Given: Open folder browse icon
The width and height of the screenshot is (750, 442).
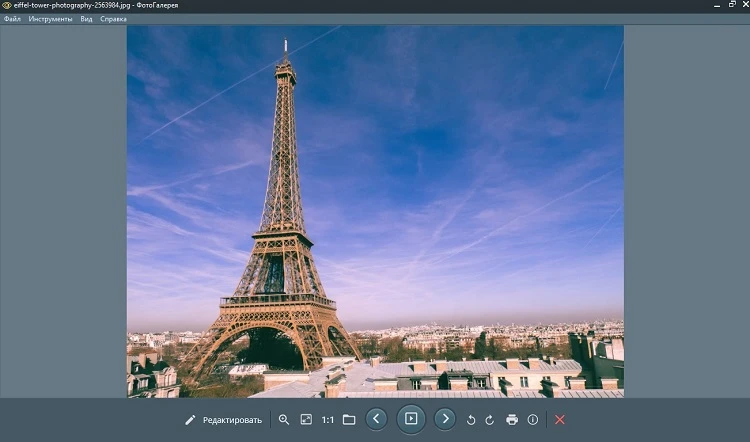Looking at the screenshot, I should click(x=349, y=420).
